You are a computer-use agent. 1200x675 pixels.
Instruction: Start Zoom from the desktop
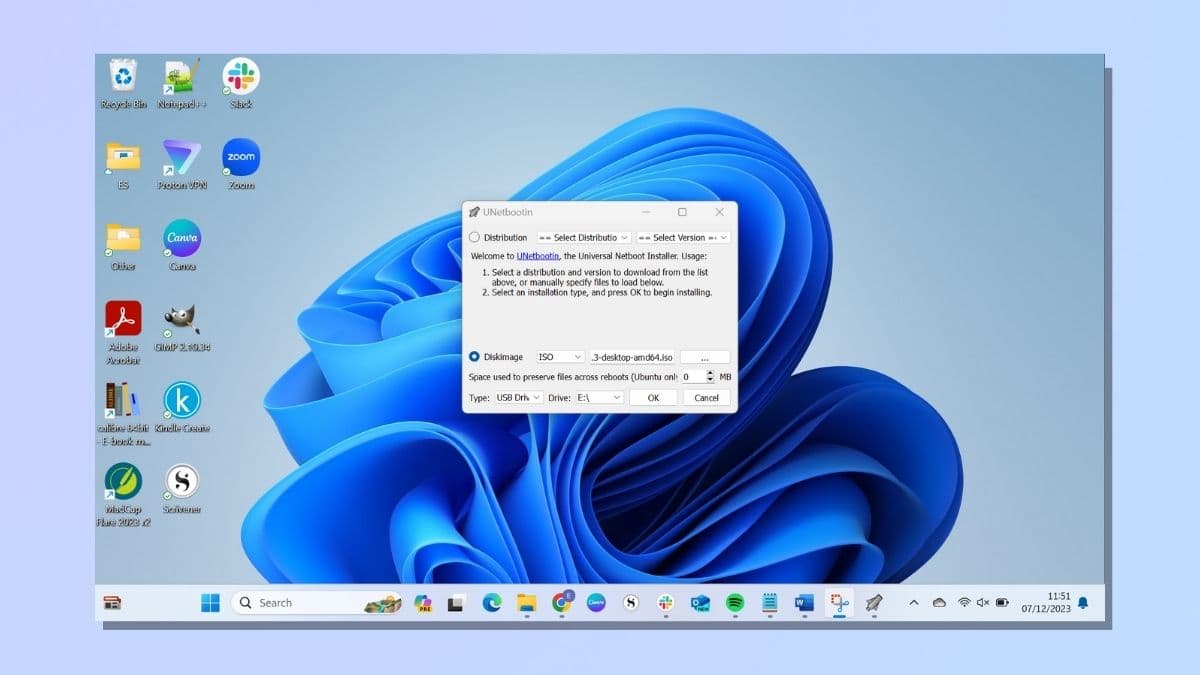[x=240, y=158]
